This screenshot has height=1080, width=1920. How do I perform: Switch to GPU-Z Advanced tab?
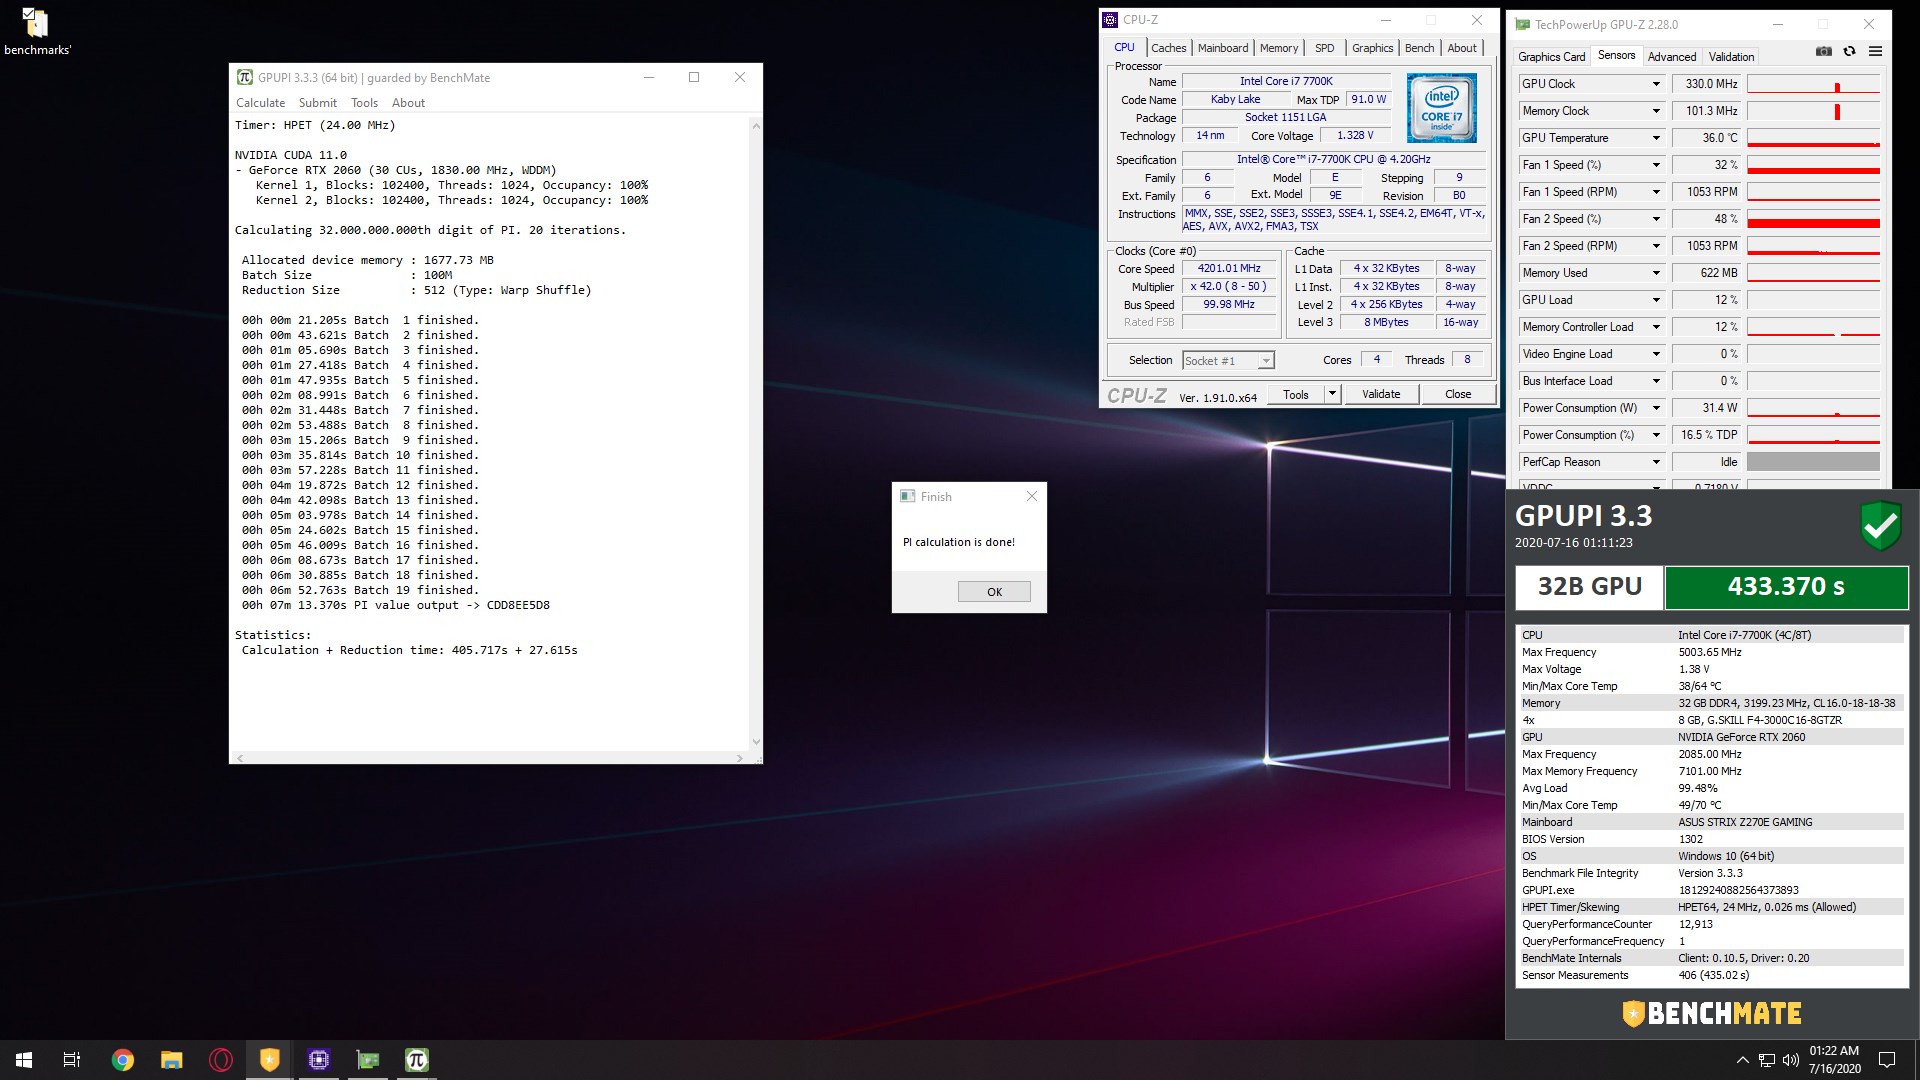pos(1671,57)
